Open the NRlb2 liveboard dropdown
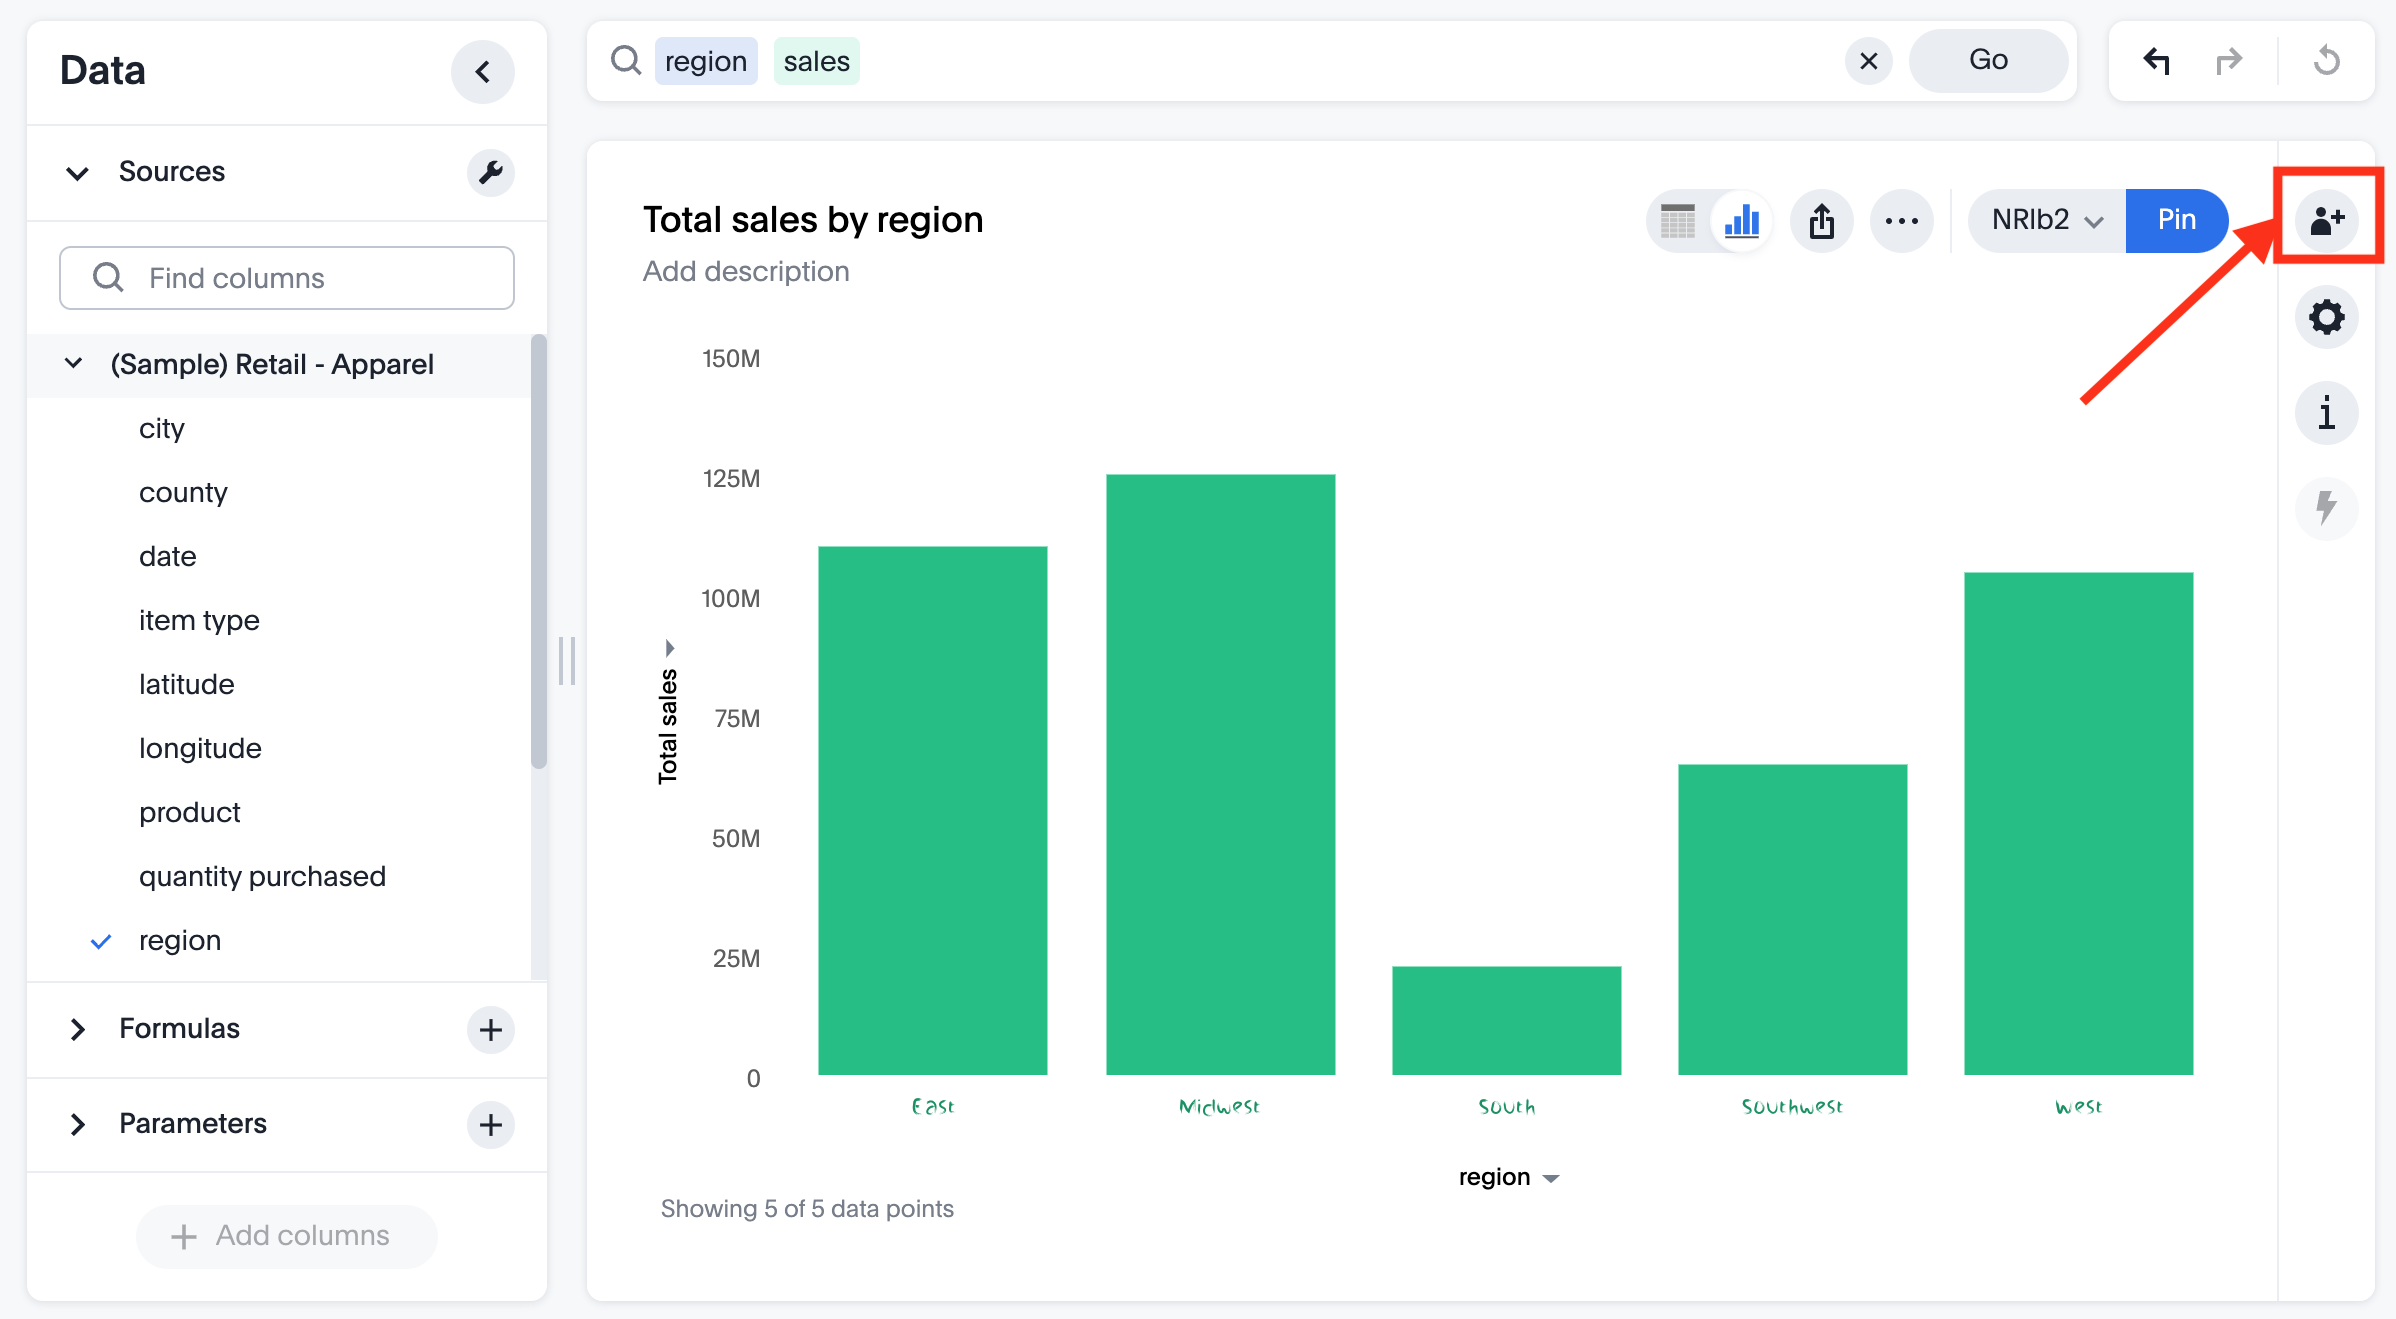Viewport: 2396px width, 1319px height. coord(2046,221)
